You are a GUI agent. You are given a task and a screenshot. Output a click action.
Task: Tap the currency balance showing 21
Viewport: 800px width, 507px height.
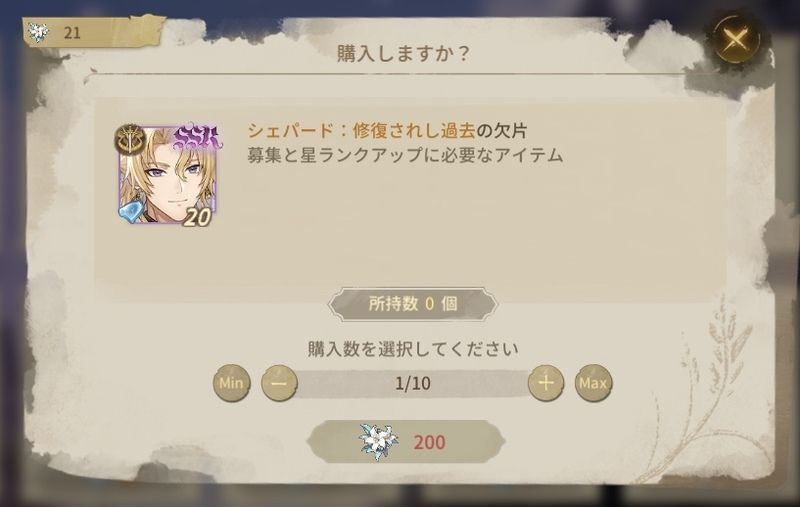[72, 33]
